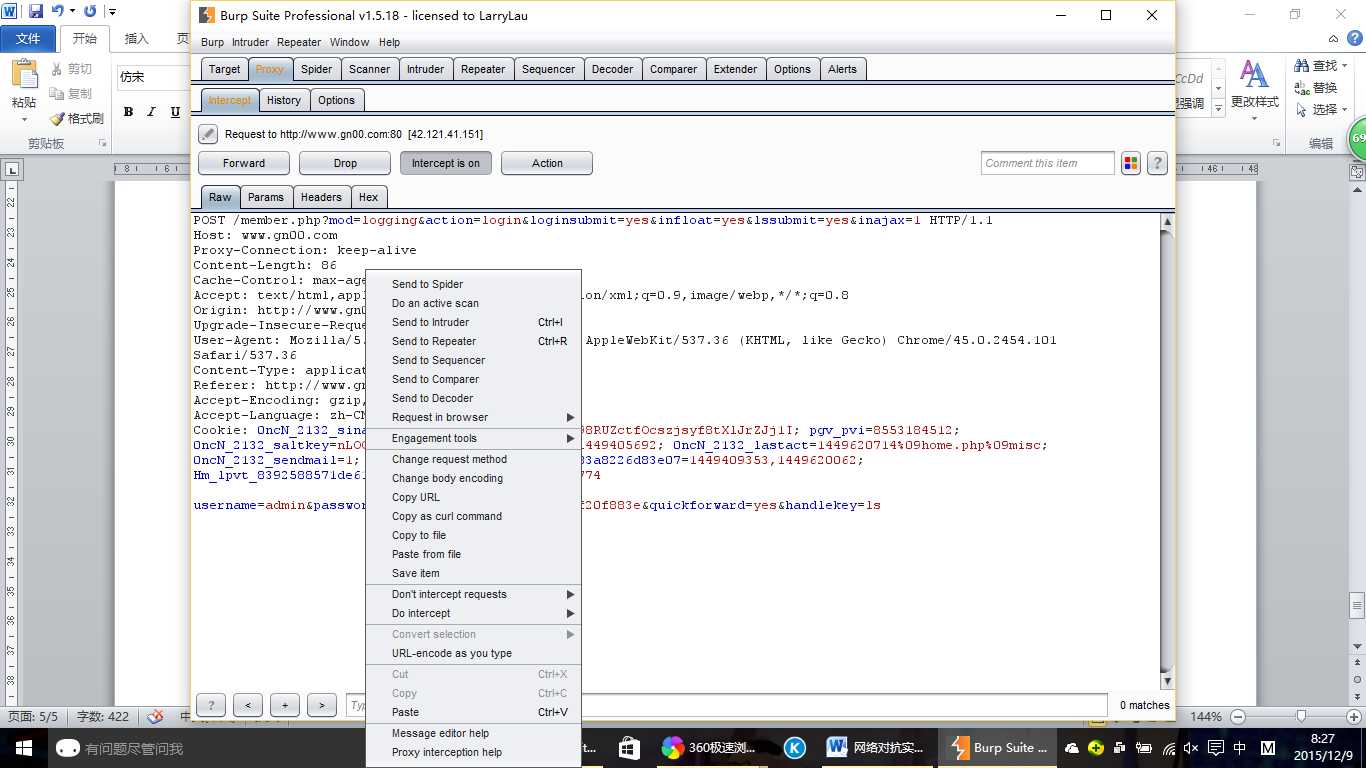Click the Undo icon in Word toolbar
Screen dimensions: 1366x768
click(58, 11)
